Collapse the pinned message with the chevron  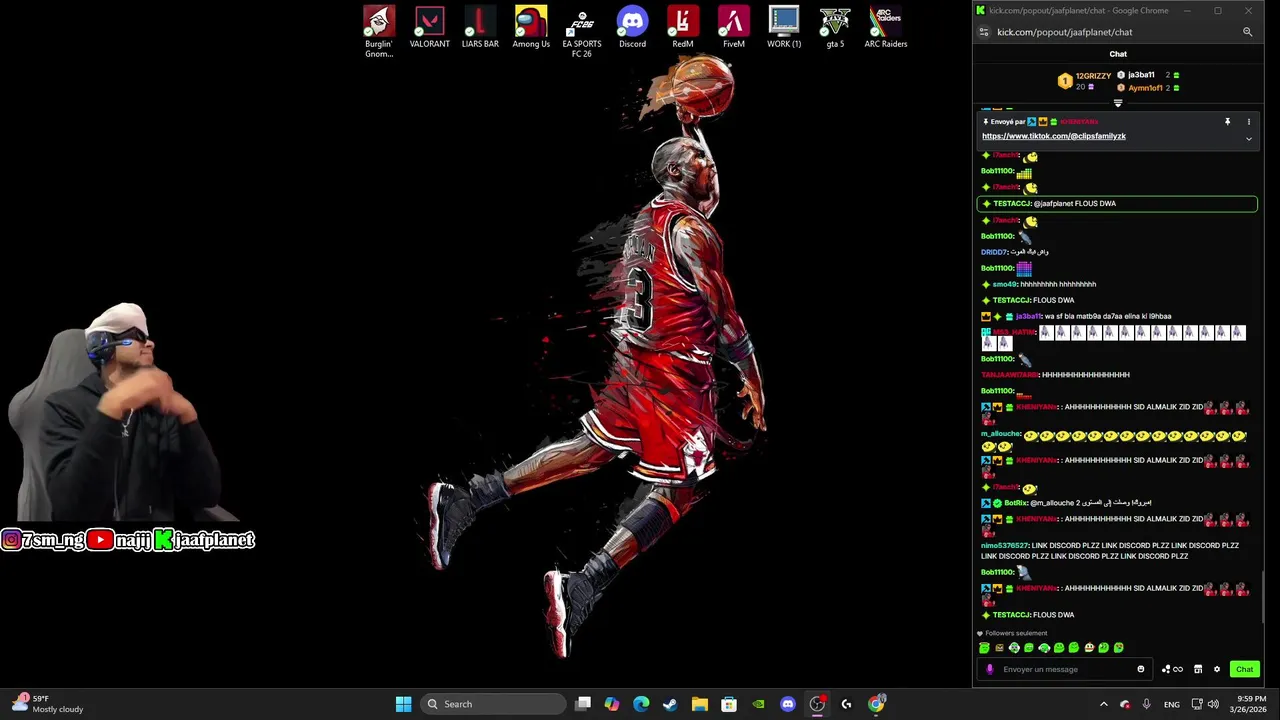[1248, 139]
